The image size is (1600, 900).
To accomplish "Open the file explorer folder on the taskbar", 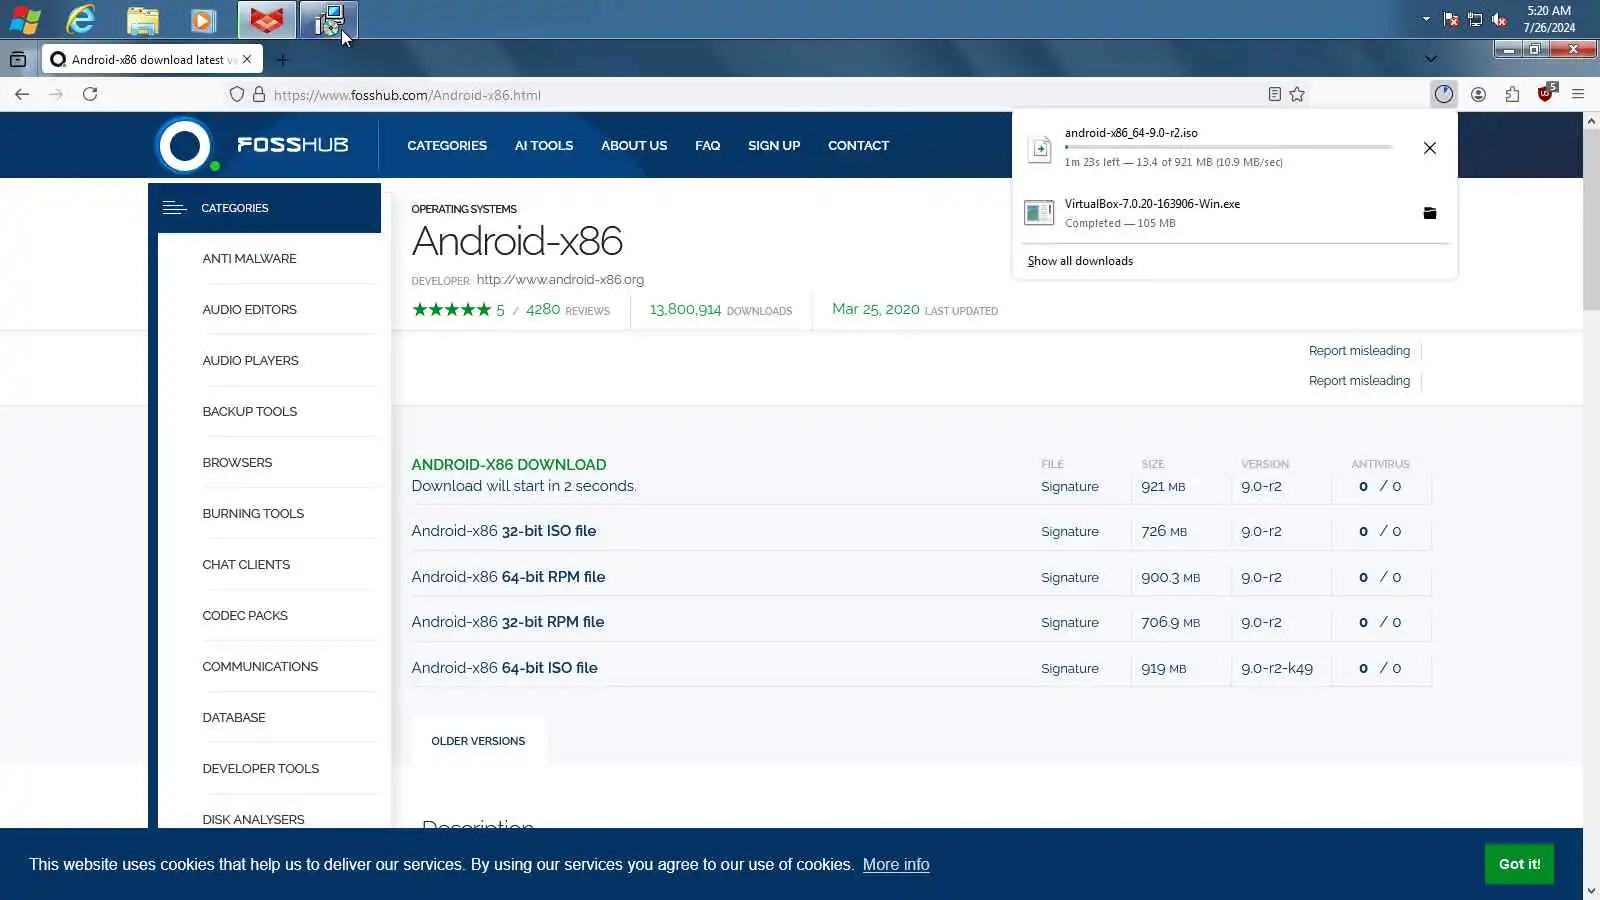I will coord(143,19).
